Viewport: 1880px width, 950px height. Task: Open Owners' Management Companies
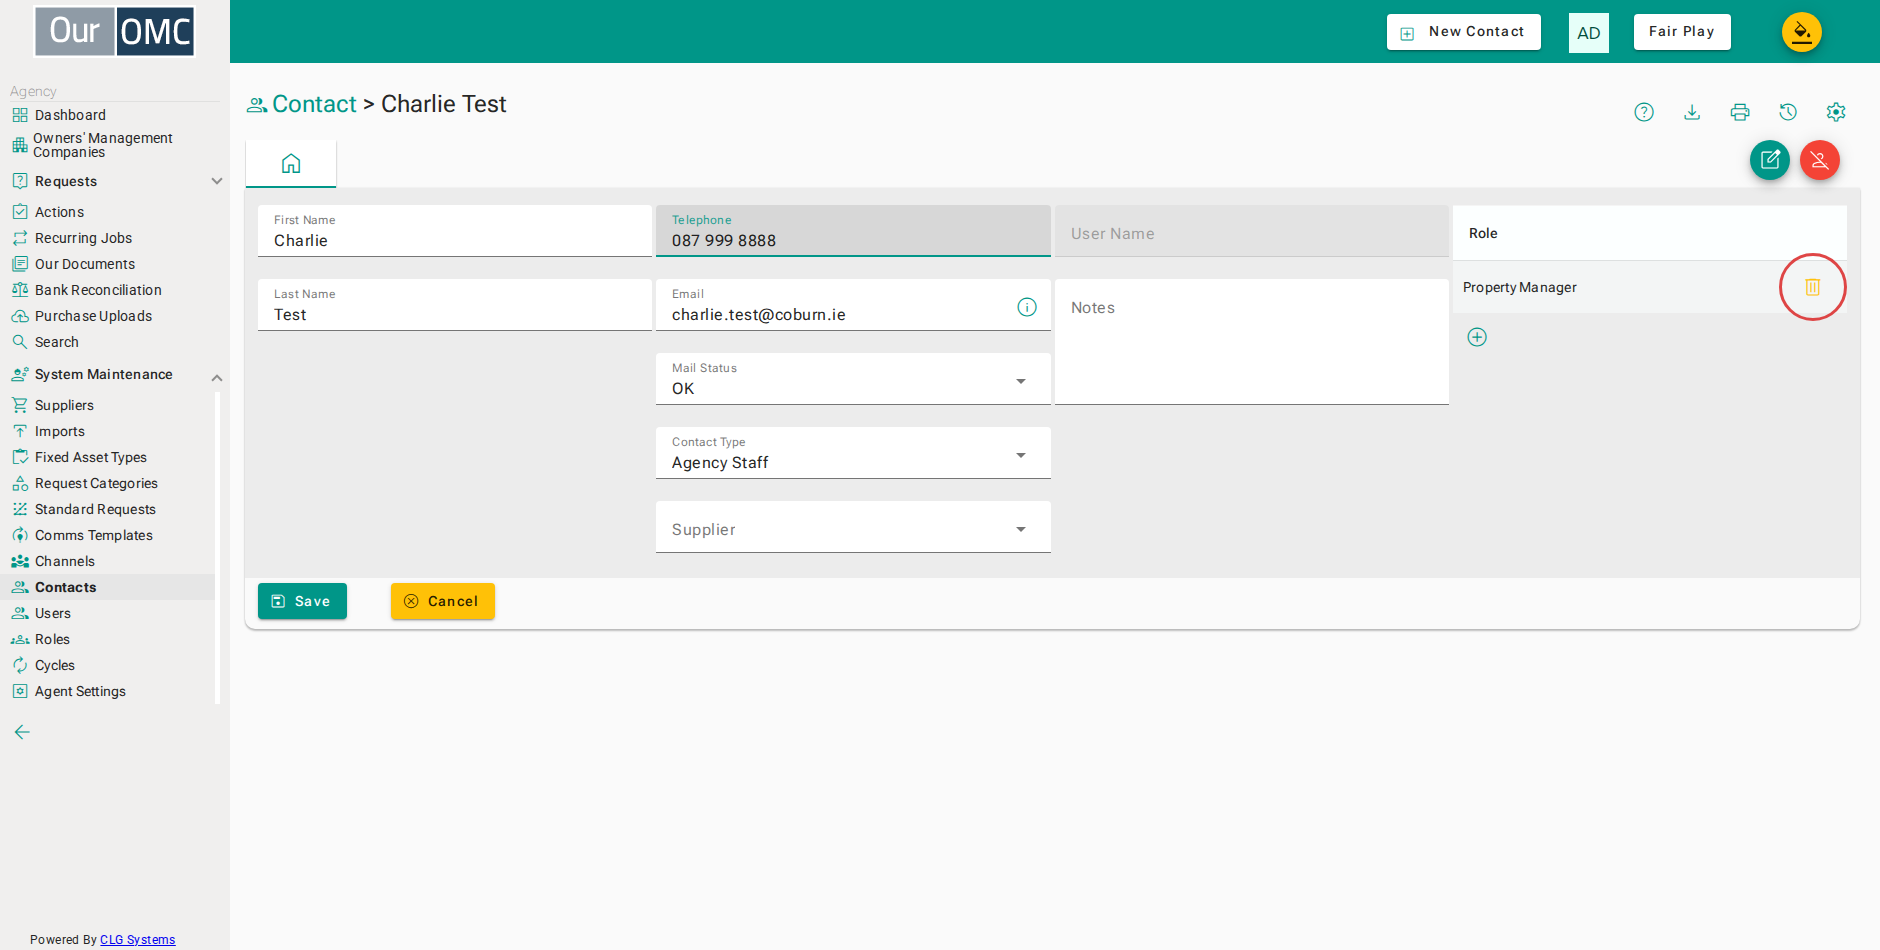(103, 145)
